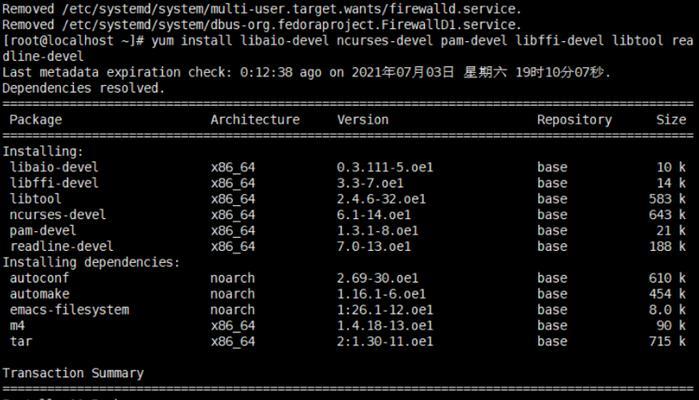Click readline-devel in the installing list
Screen dimensions: 699x400
[62, 247]
